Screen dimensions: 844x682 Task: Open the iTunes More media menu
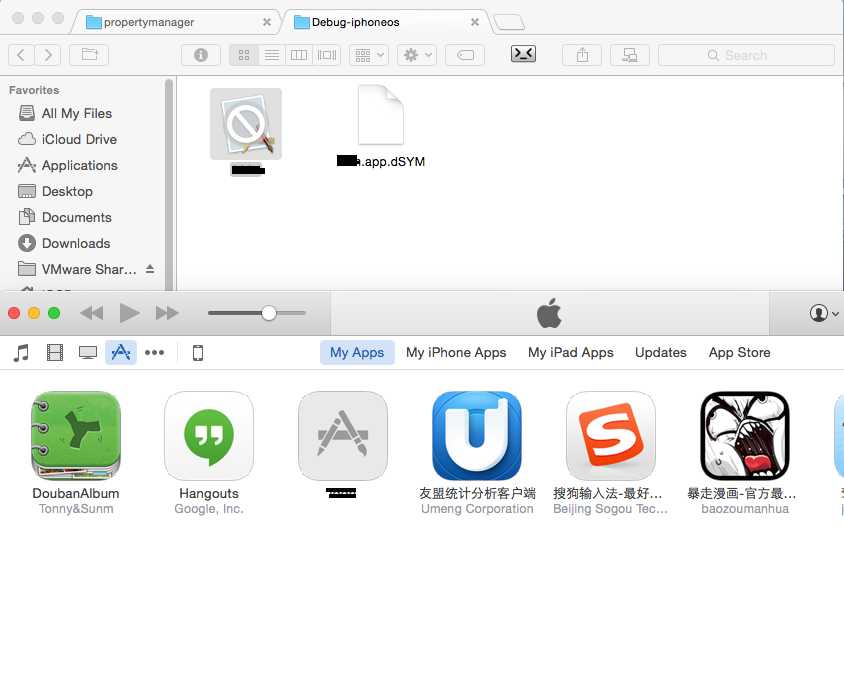pos(154,353)
